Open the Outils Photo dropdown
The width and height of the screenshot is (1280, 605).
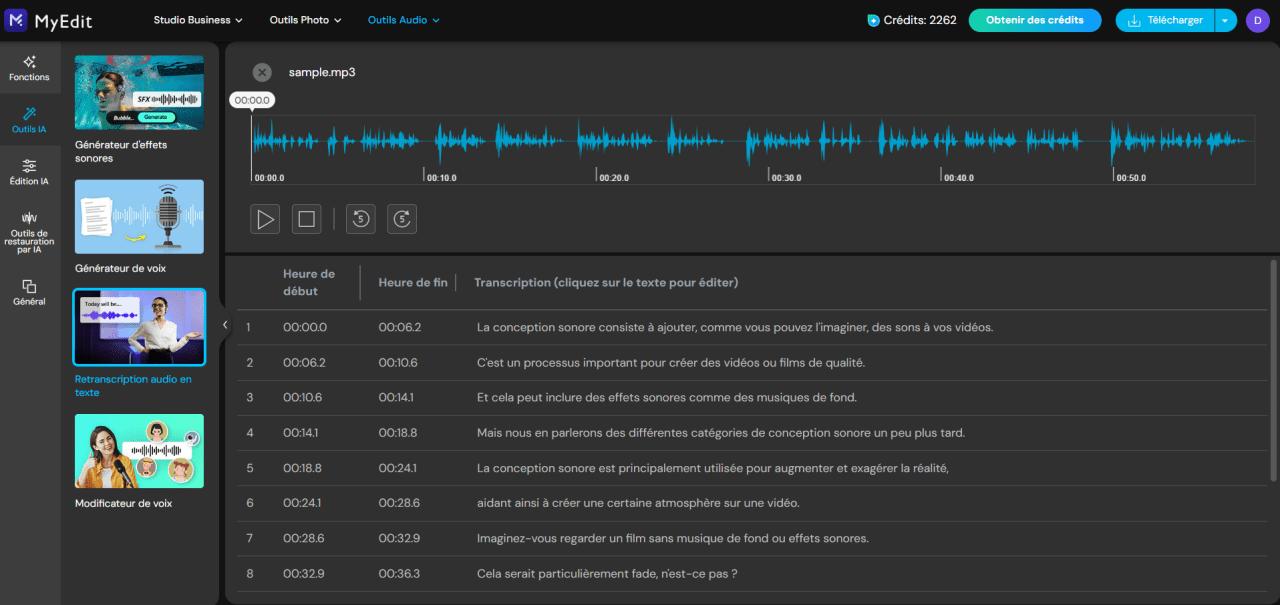coord(305,19)
